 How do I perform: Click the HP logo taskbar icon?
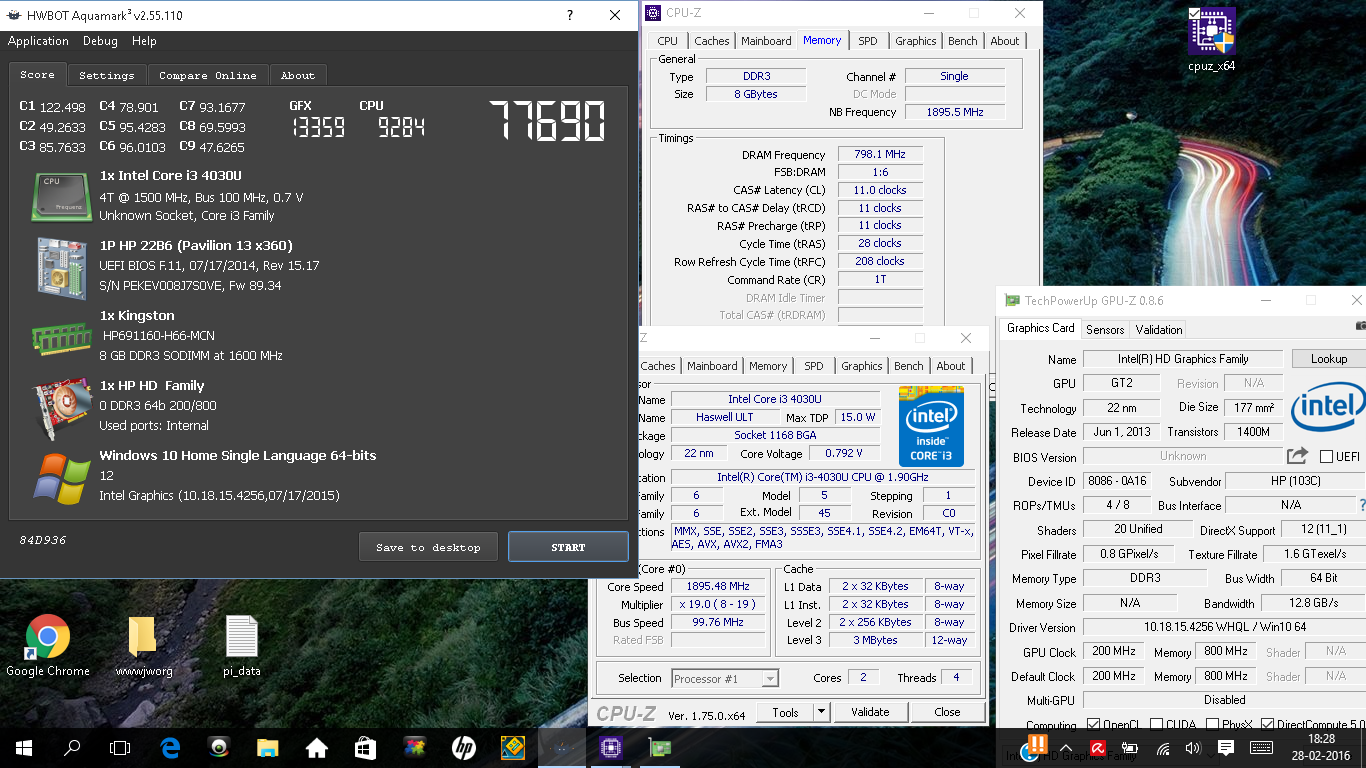pos(463,747)
